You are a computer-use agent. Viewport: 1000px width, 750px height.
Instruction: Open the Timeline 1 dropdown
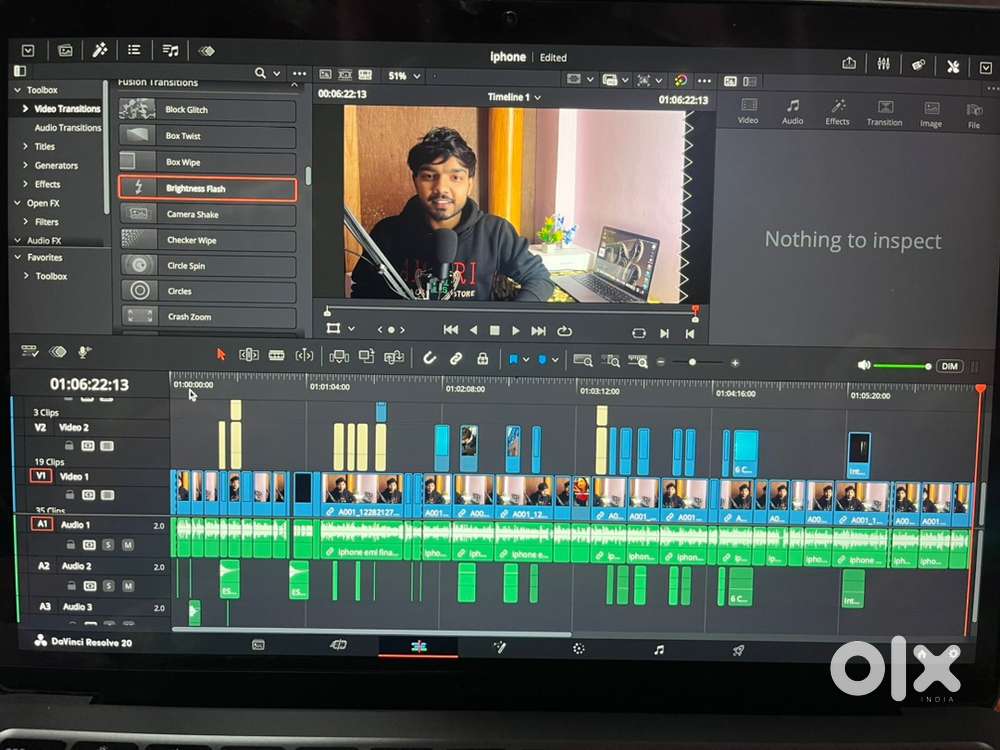[x=514, y=97]
